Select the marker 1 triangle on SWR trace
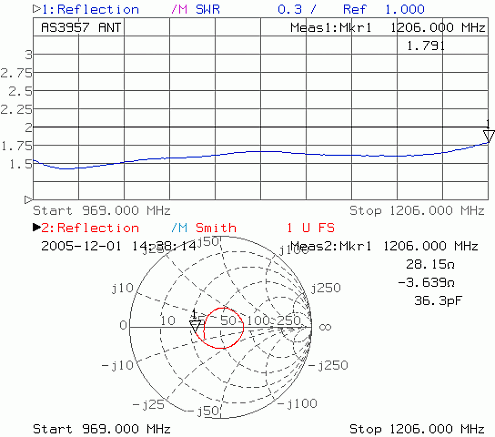This screenshot has height=437, width=495. click(489, 136)
